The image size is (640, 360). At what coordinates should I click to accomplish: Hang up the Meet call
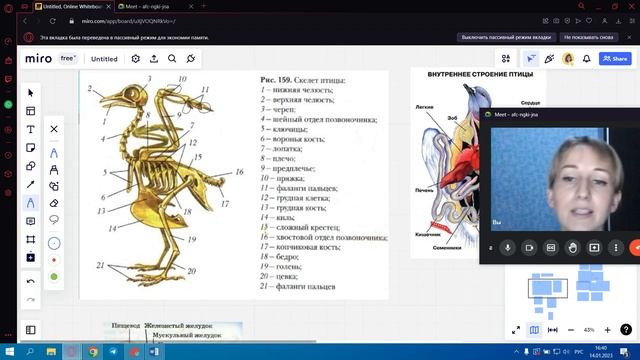pos(635,248)
